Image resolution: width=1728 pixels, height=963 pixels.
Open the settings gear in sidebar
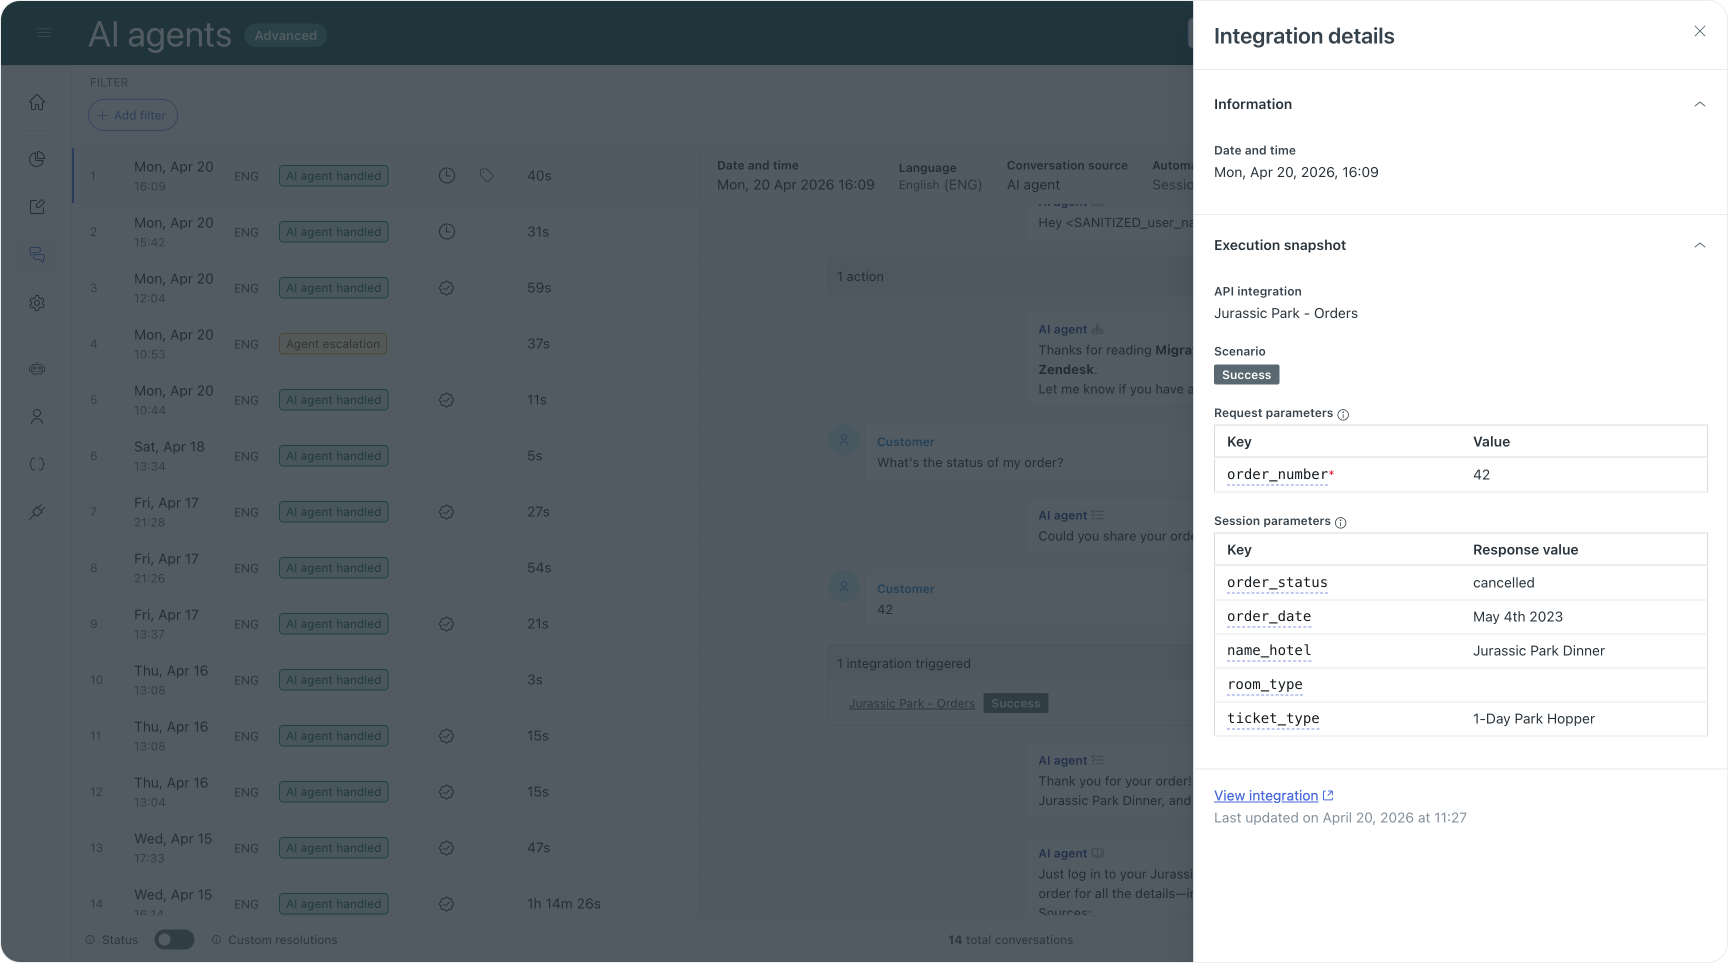[x=37, y=303]
